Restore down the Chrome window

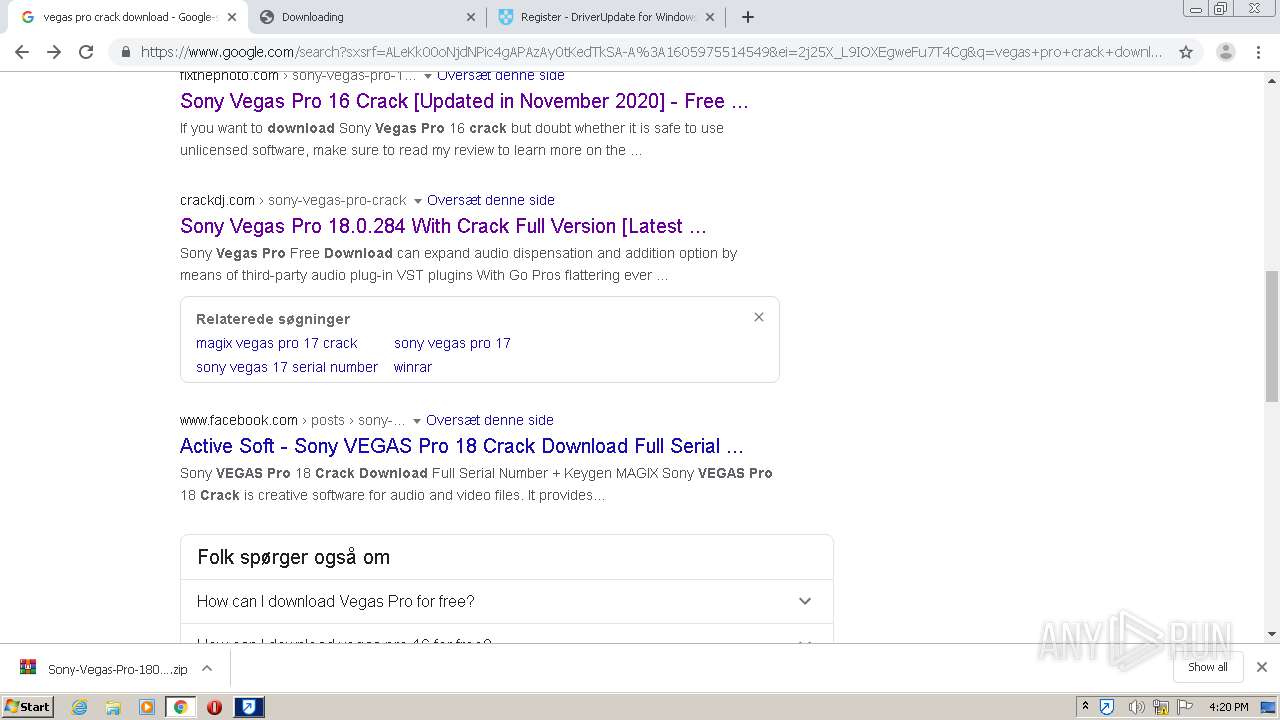[x=1220, y=9]
